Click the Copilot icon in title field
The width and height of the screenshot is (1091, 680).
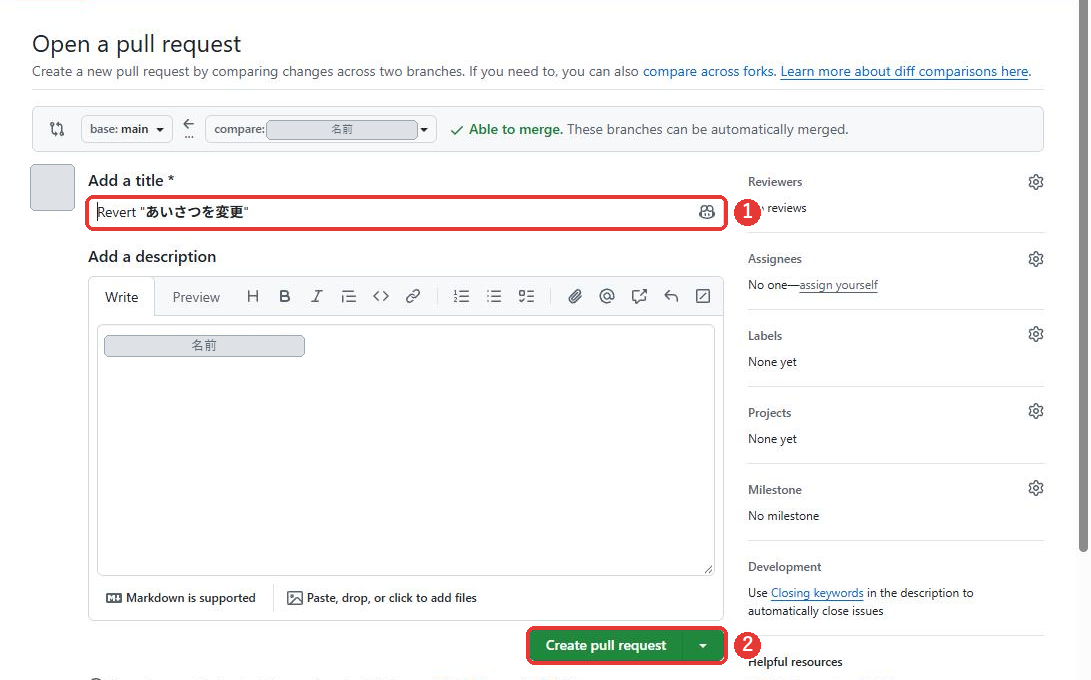point(707,212)
